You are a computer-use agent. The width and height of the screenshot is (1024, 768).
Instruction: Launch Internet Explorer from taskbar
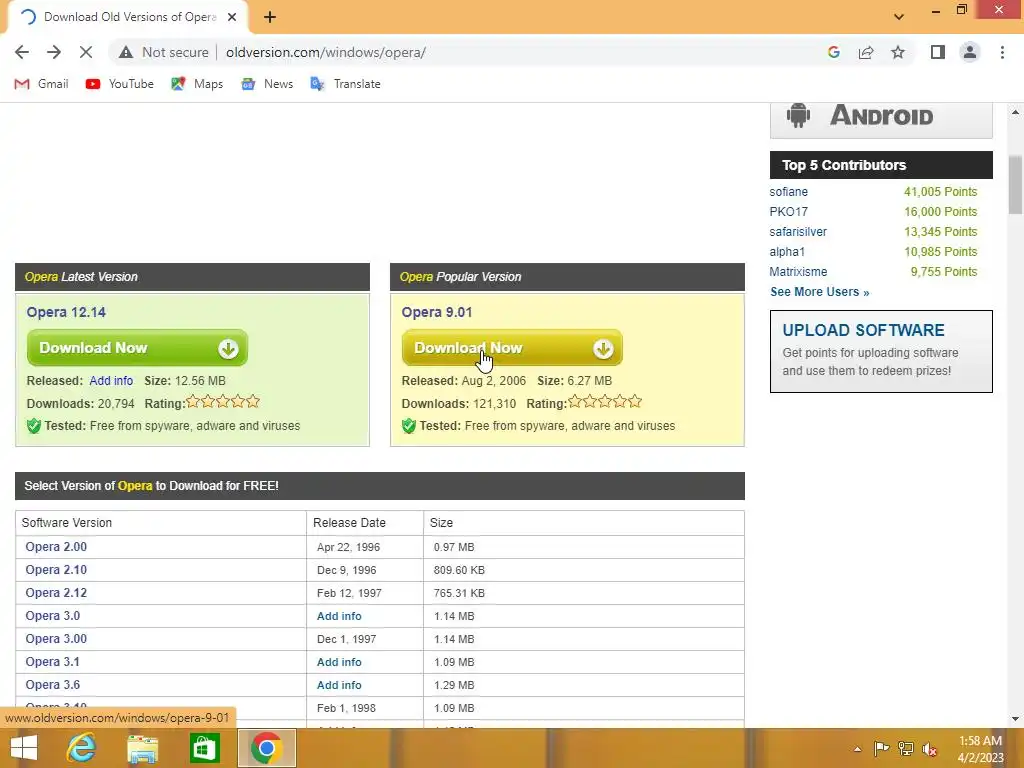(x=82, y=748)
